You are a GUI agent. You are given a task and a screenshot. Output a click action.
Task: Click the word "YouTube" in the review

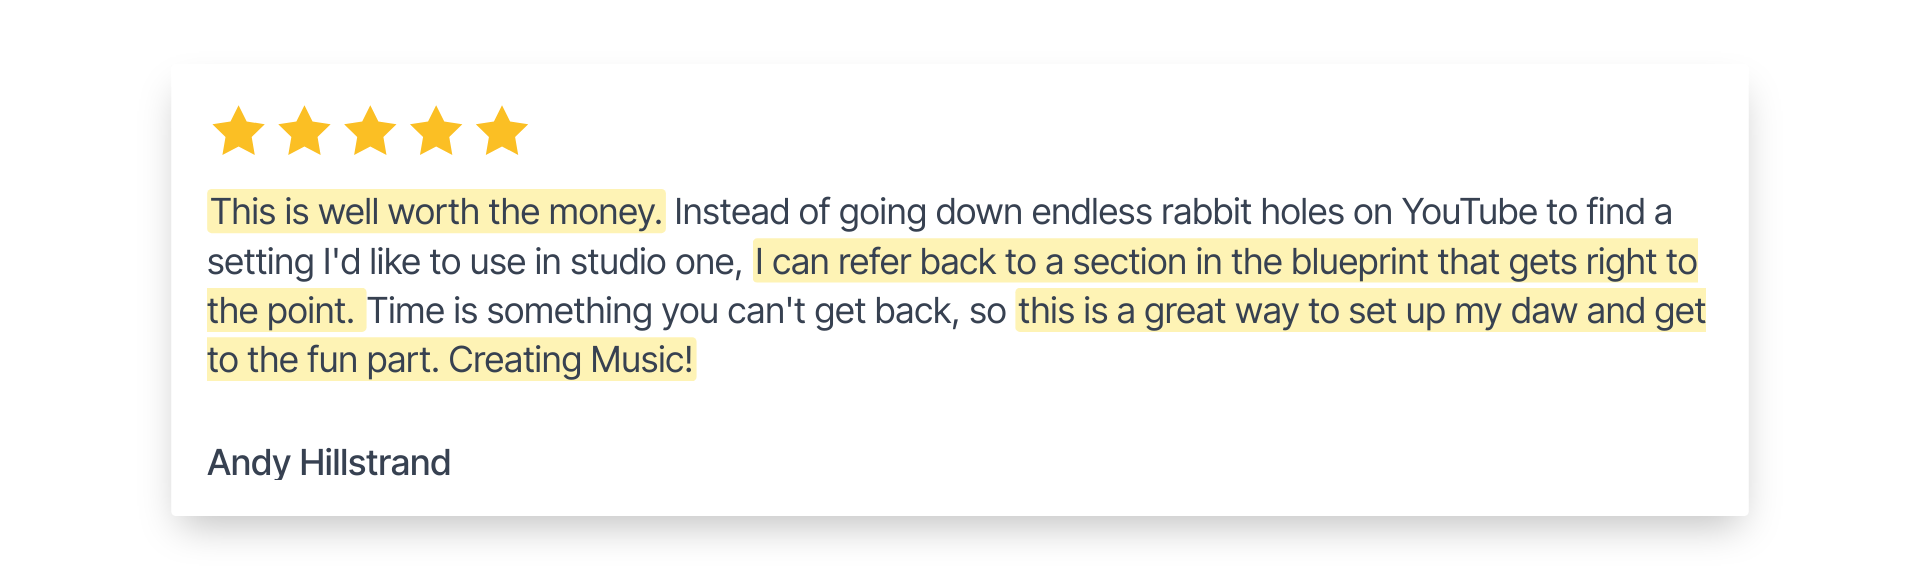[1469, 212]
